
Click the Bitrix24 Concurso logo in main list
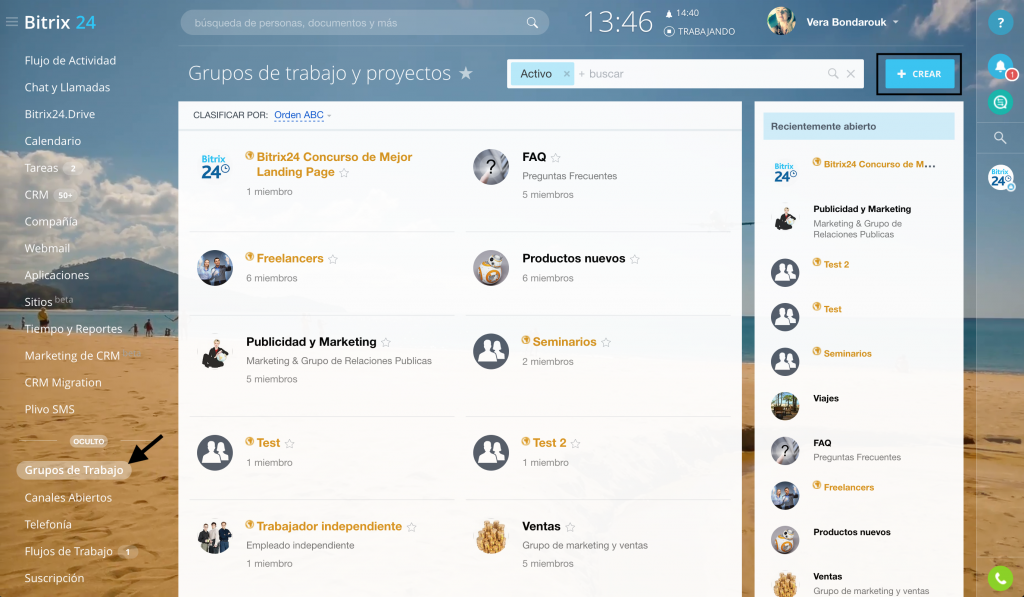coord(215,168)
